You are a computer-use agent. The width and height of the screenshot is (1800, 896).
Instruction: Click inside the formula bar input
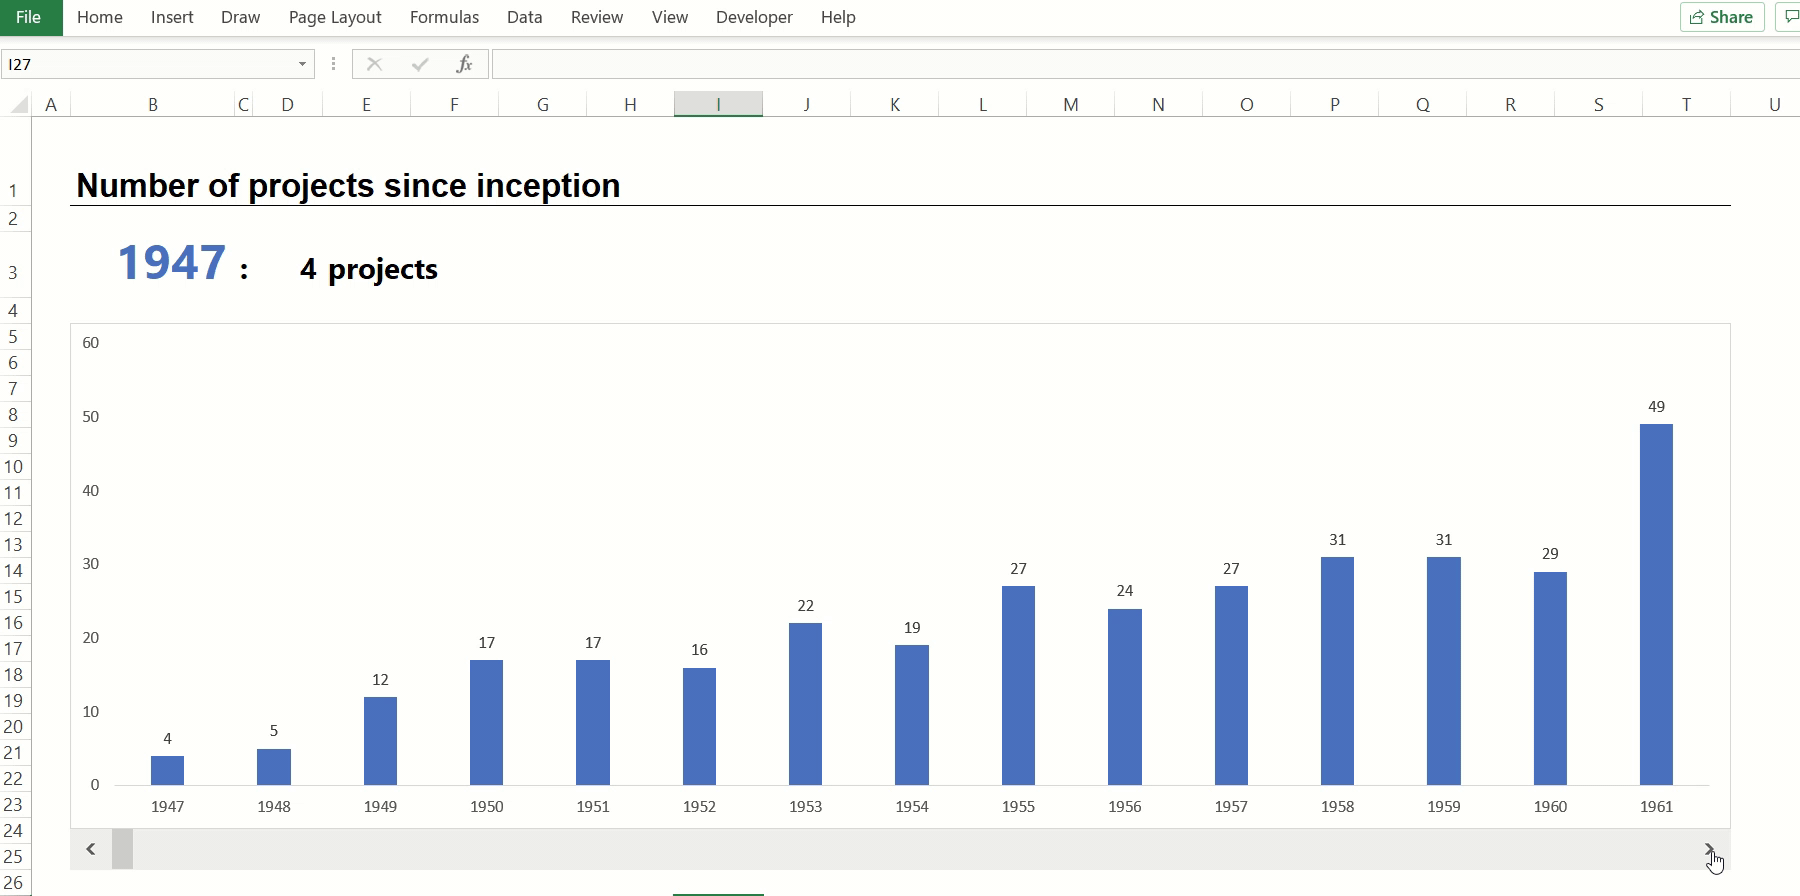point(1145,64)
